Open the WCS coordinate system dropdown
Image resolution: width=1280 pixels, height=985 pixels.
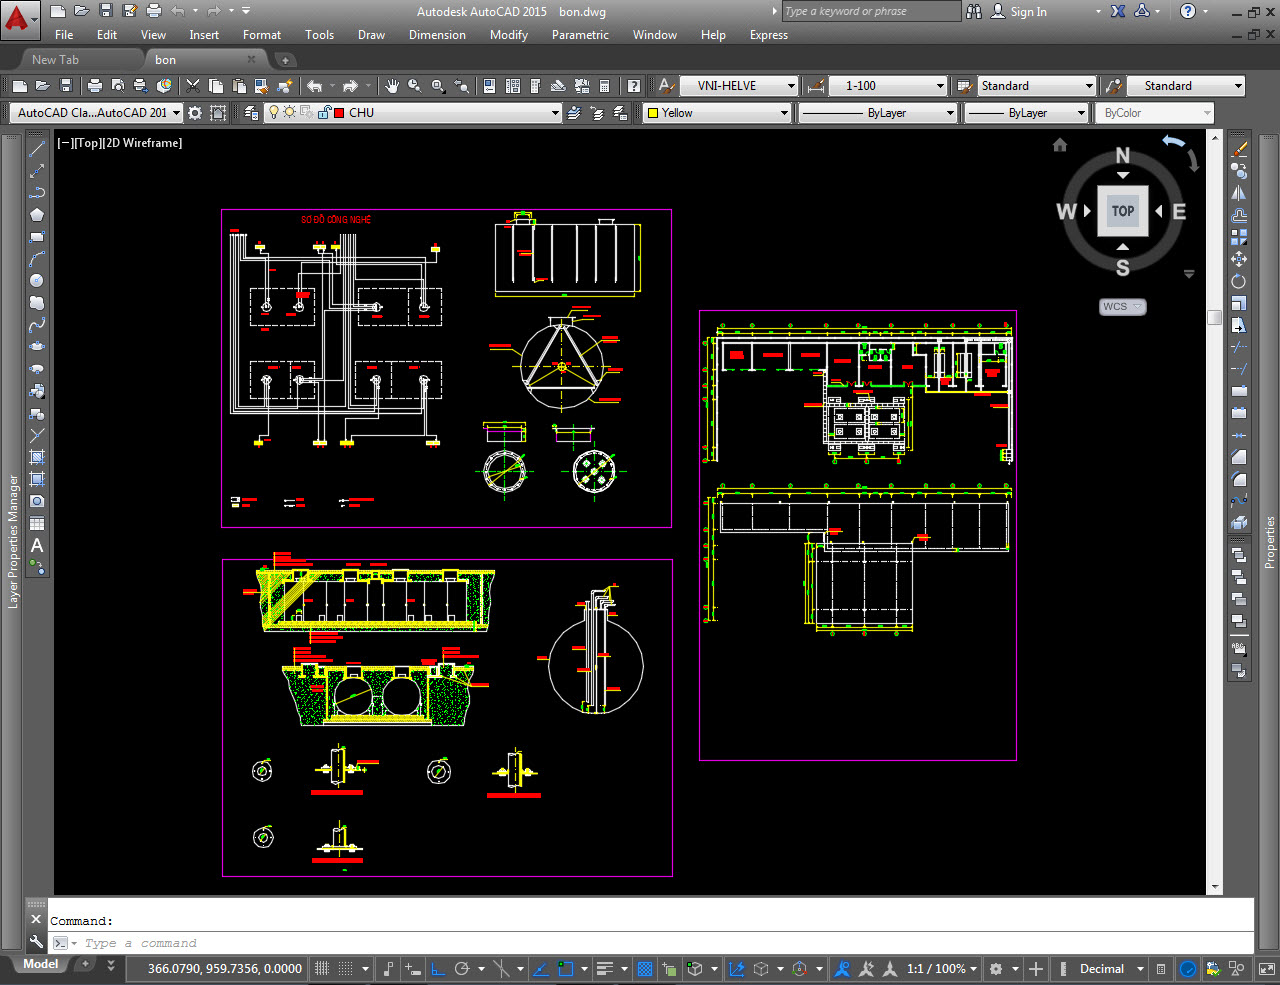pos(1123,307)
